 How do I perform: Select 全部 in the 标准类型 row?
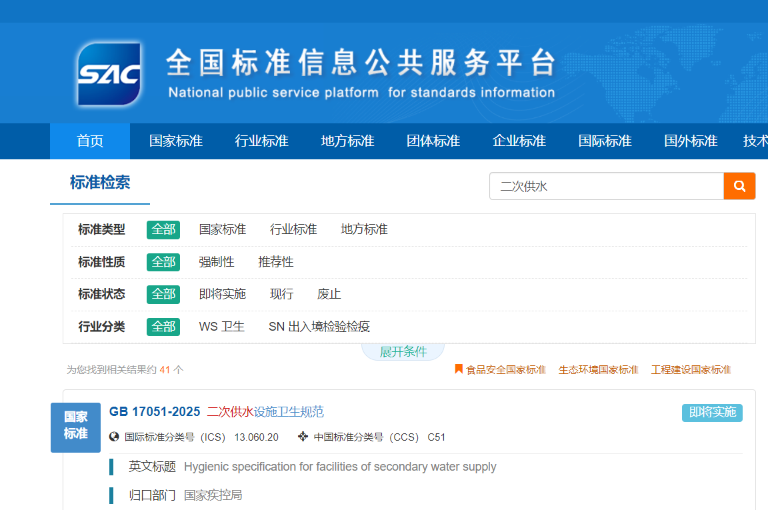click(x=163, y=230)
